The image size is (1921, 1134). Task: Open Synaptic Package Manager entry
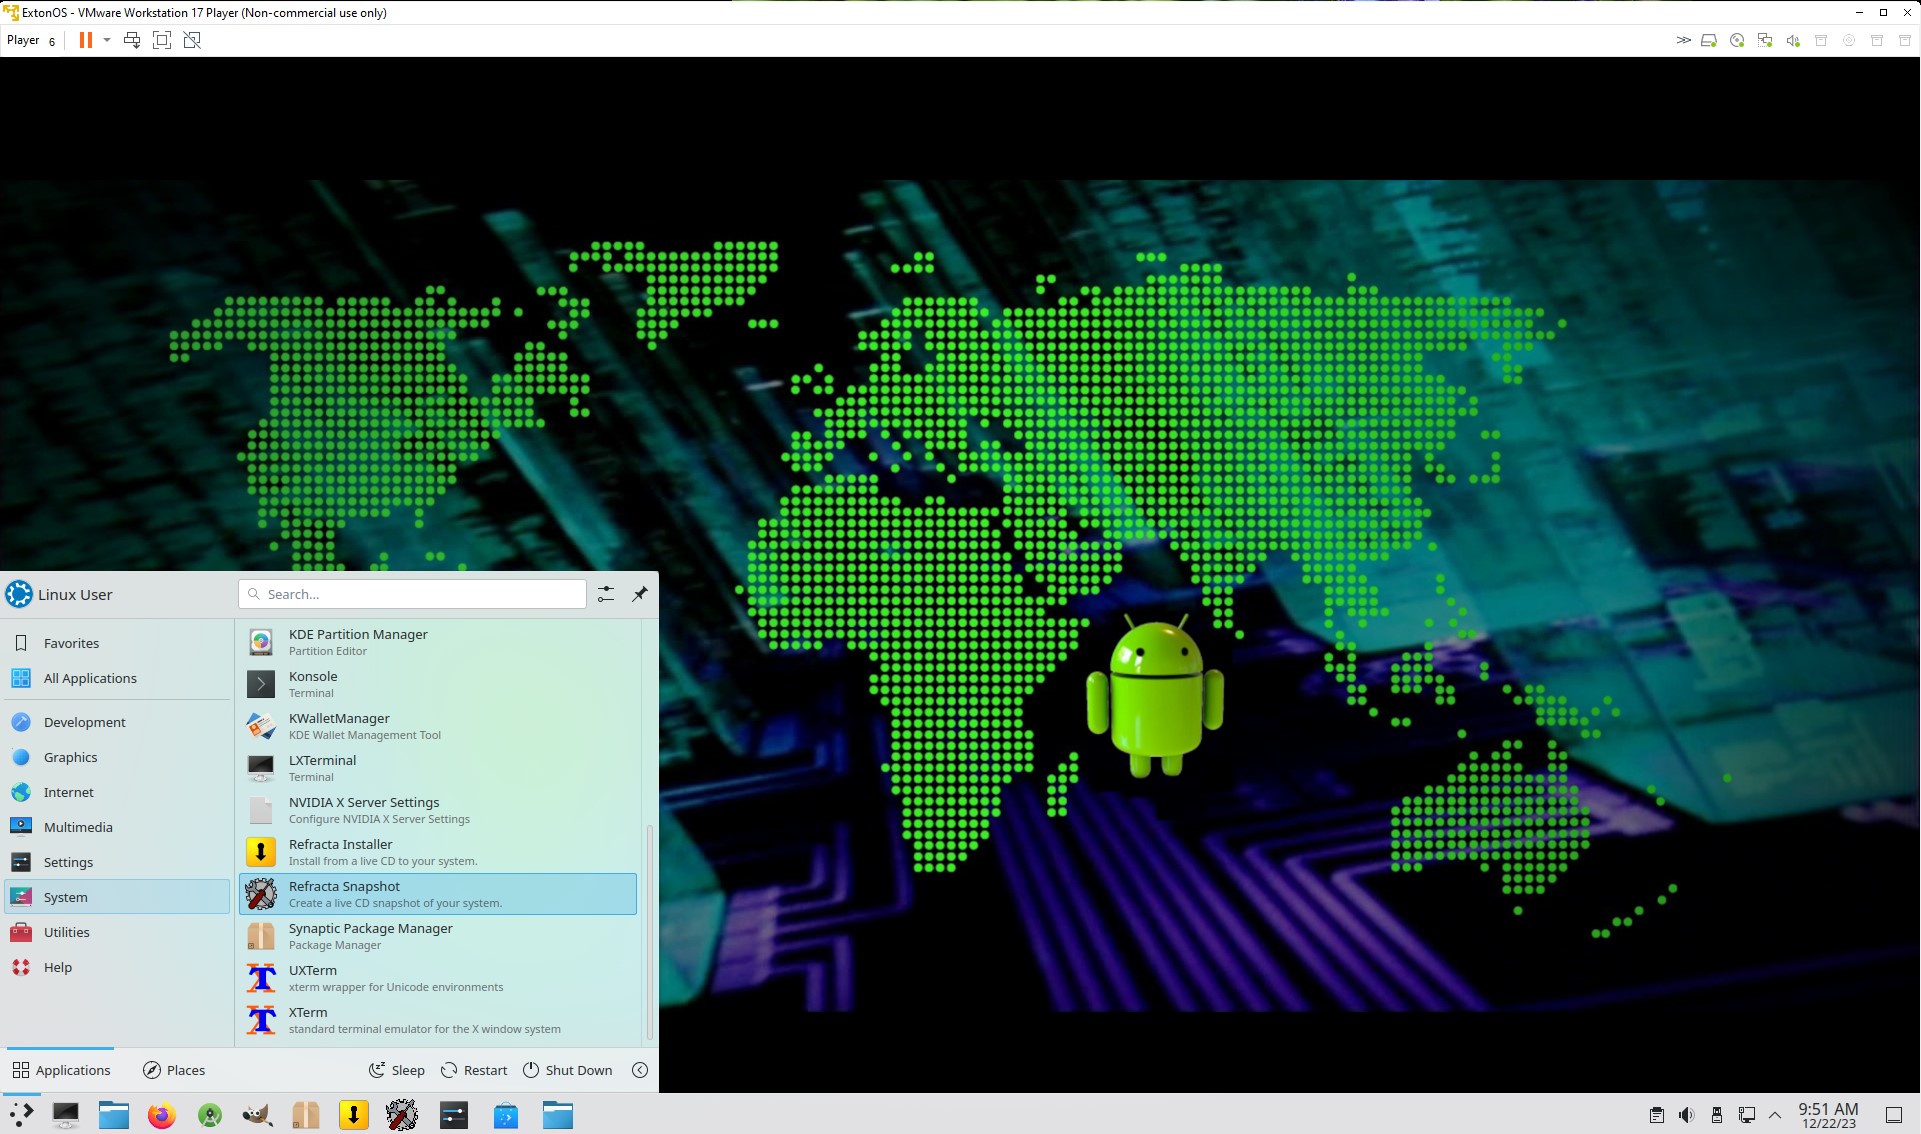438,936
